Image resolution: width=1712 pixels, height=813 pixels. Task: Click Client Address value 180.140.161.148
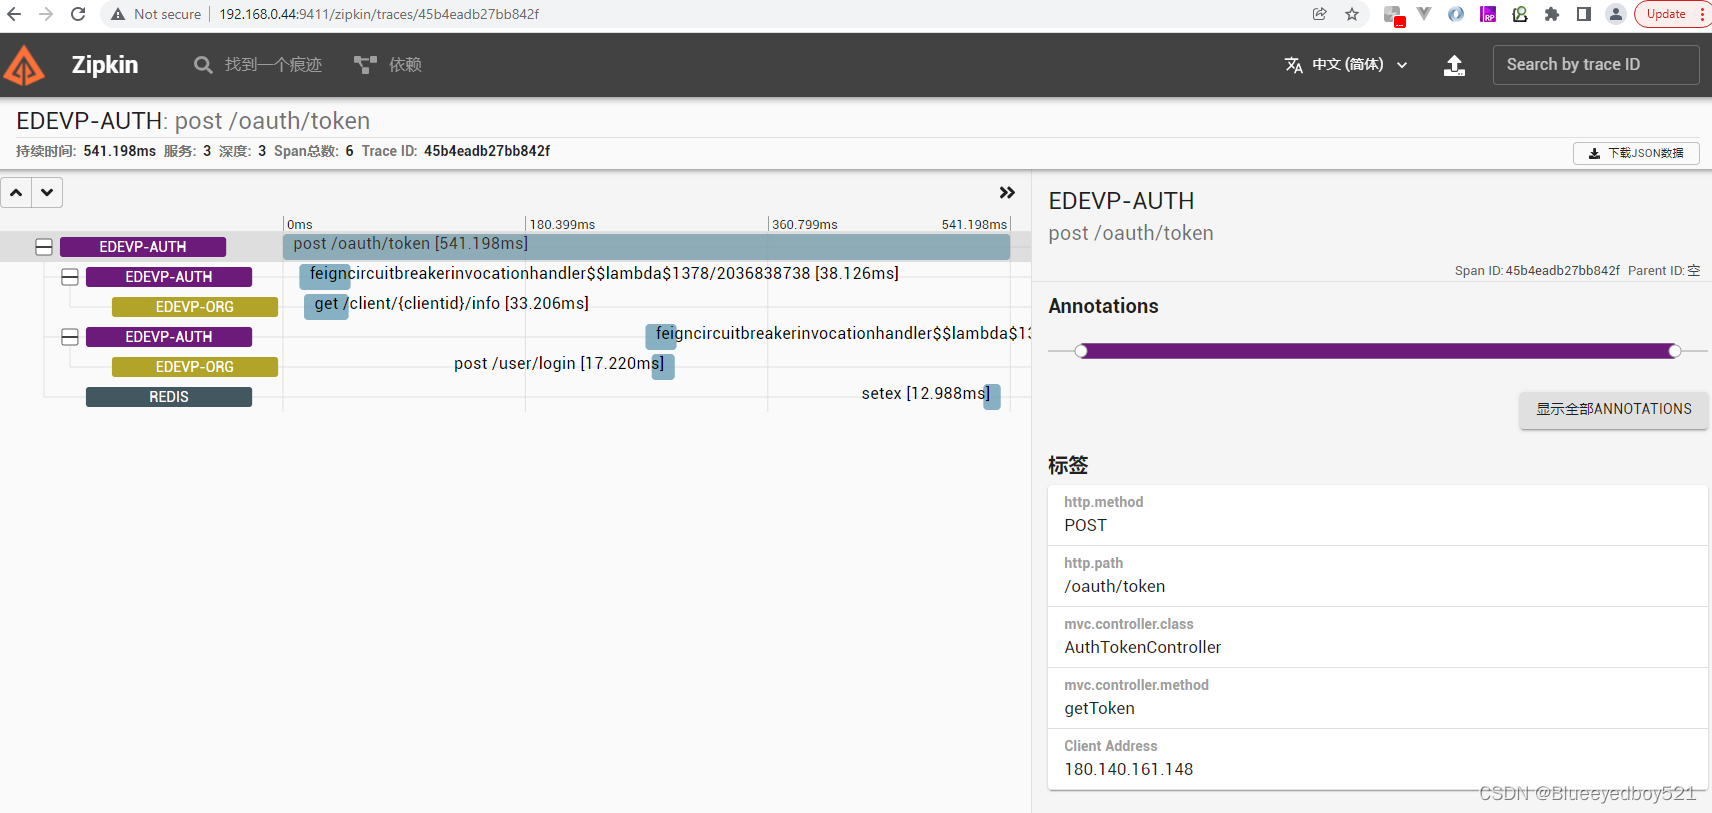(1128, 770)
